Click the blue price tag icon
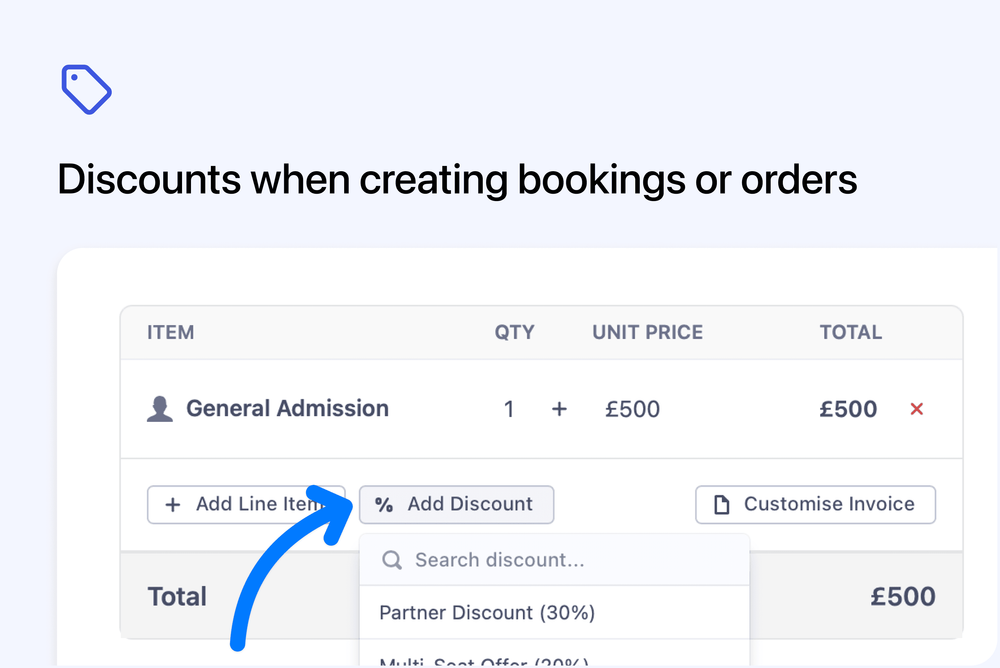Screen dimensions: 1000x668 click(86, 89)
